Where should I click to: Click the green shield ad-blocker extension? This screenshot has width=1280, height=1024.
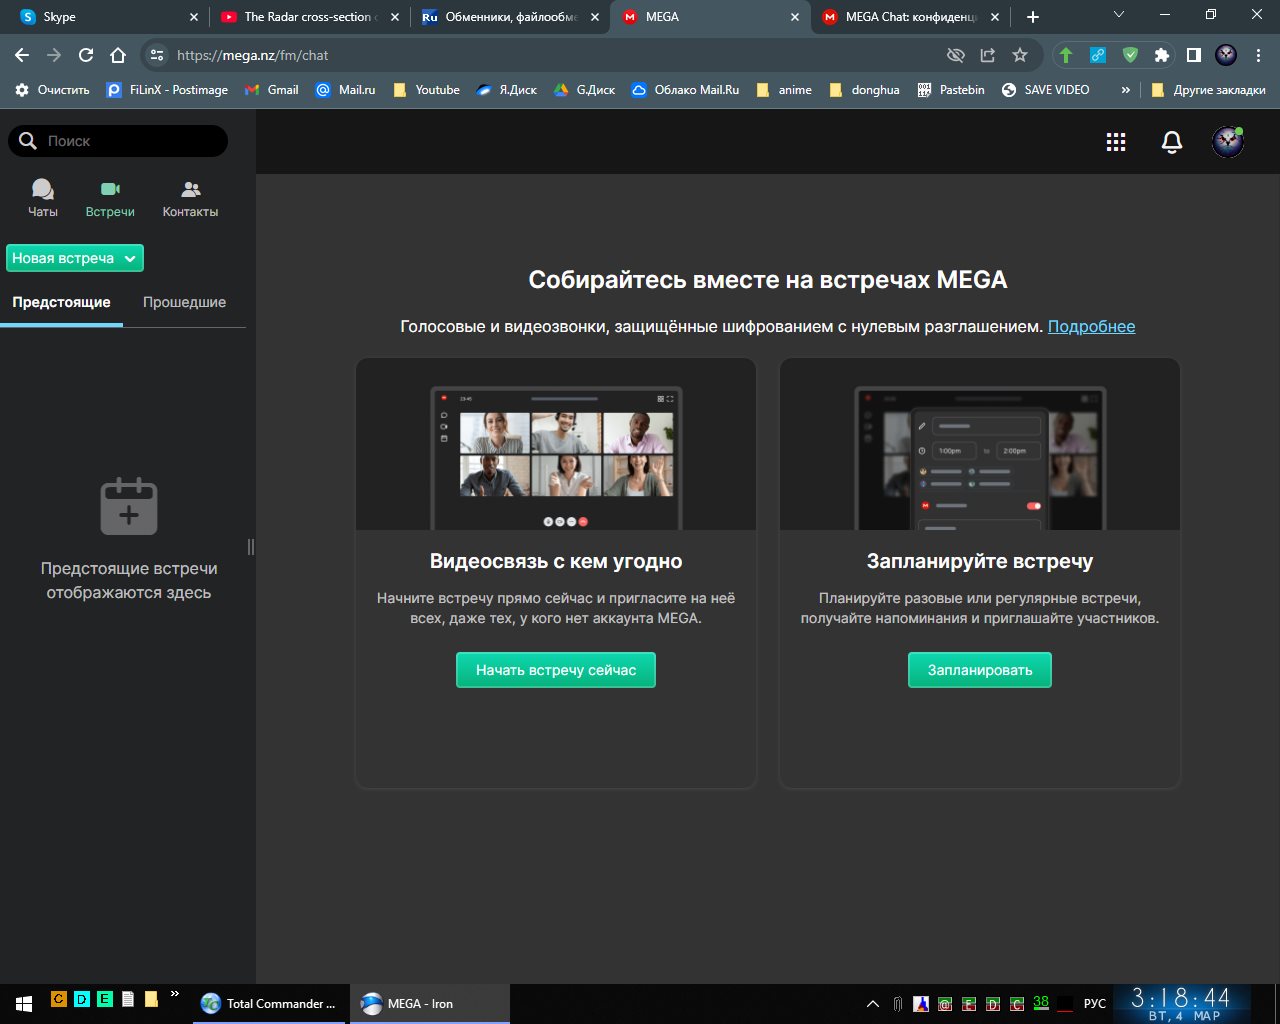coord(1130,55)
